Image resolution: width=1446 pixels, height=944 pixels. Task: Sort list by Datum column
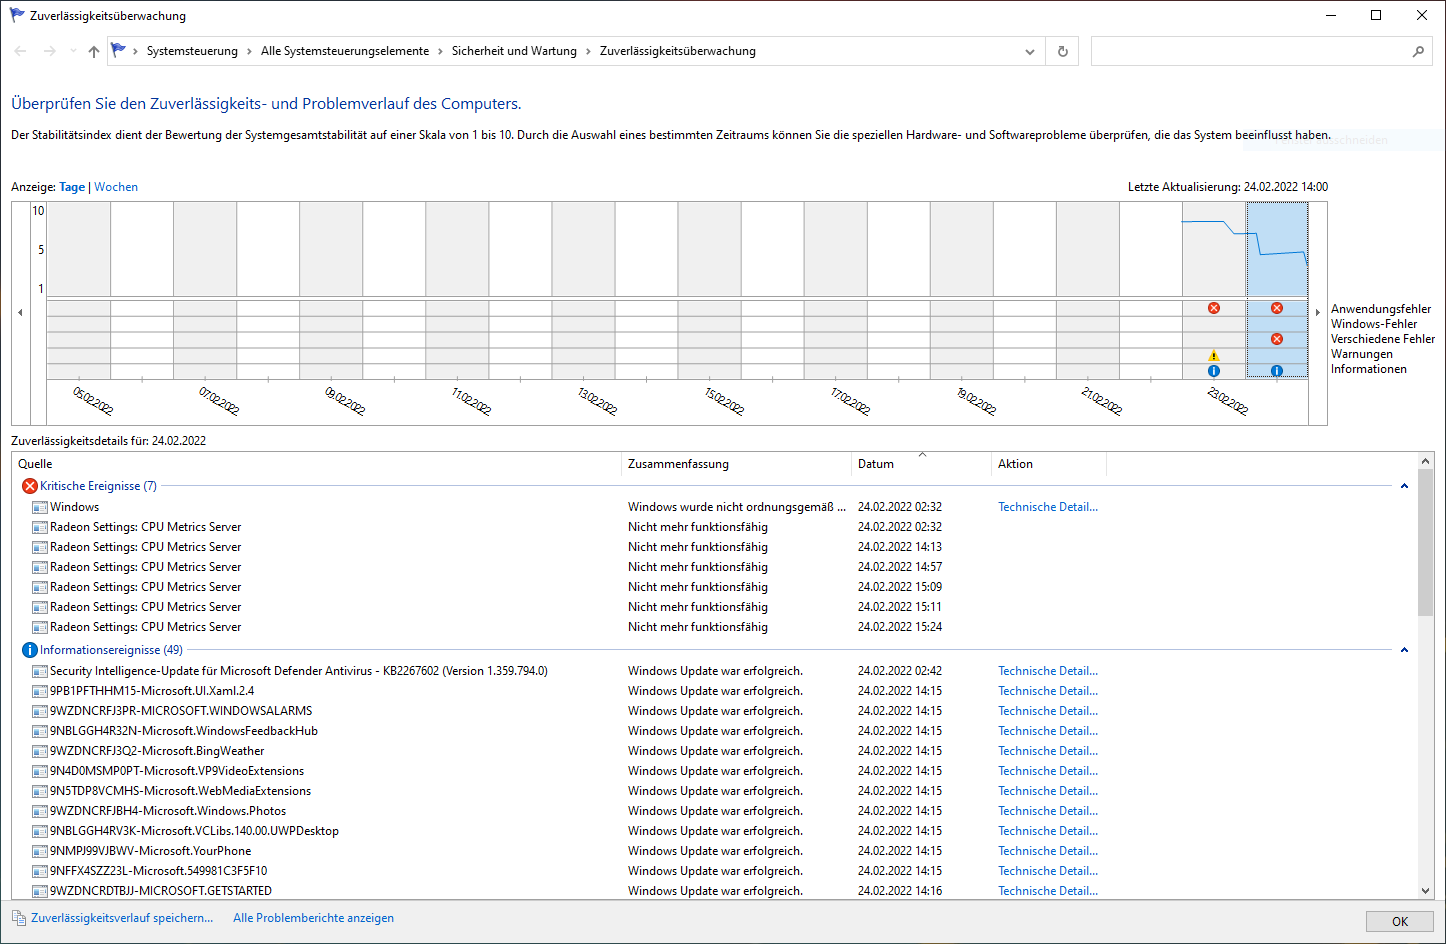[x=922, y=464]
